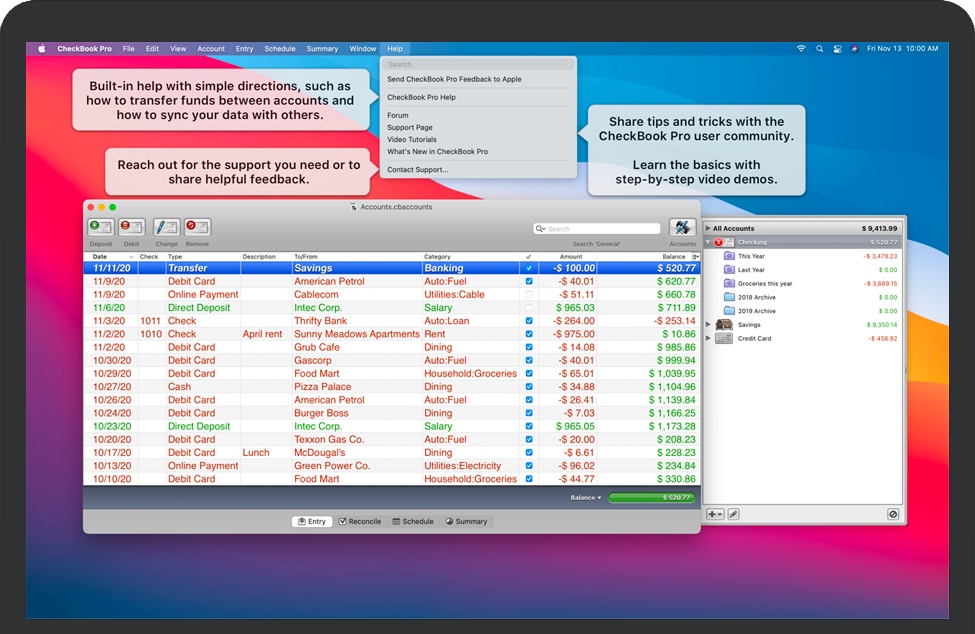
Task: Check the Sunny Meadows Apartments transaction
Action: 529,334
